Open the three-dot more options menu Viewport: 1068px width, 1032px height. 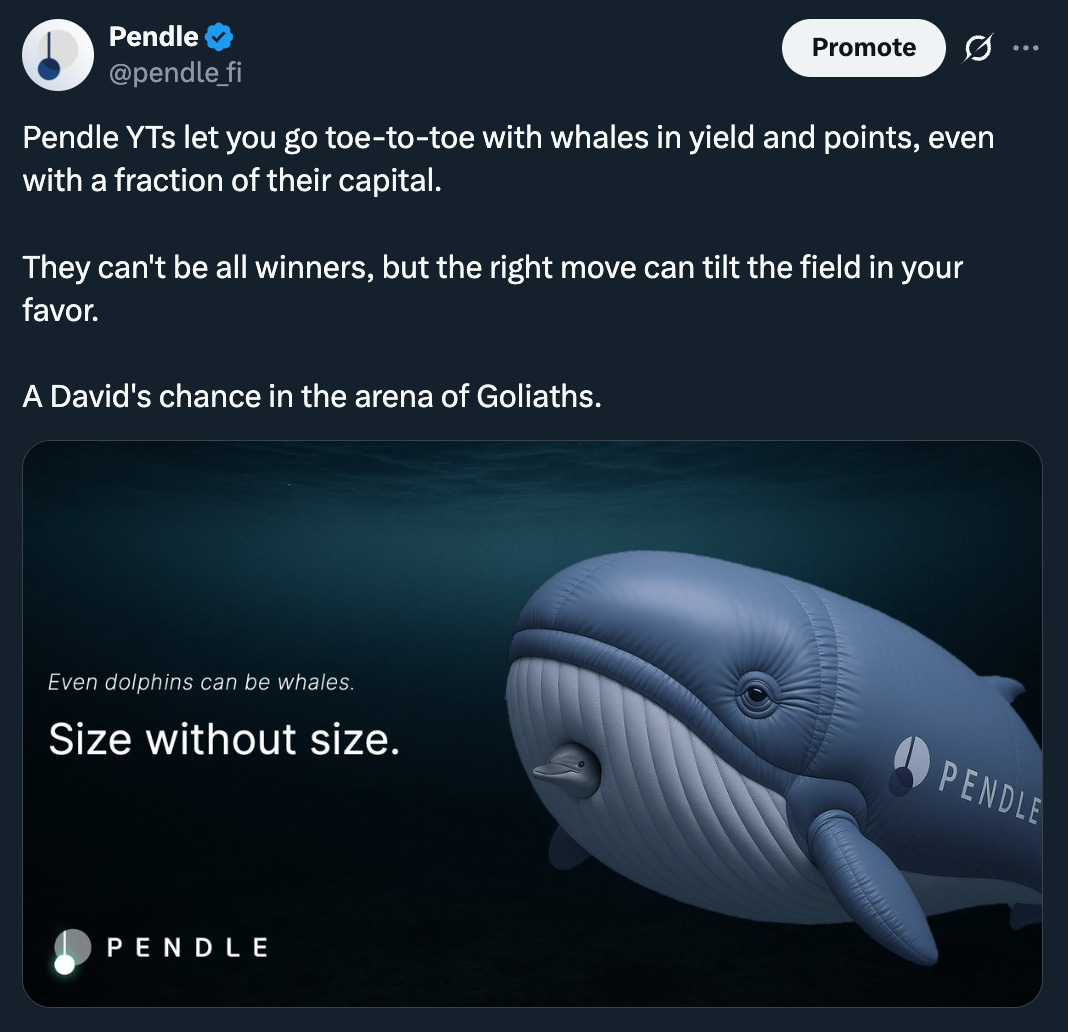click(x=1026, y=48)
